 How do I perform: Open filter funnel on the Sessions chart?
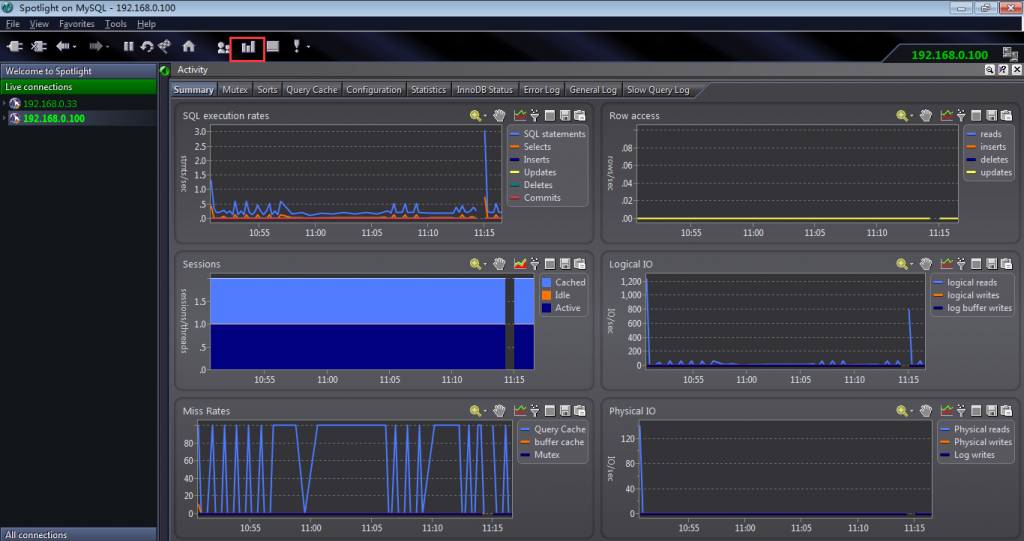pyautogui.click(x=535, y=264)
